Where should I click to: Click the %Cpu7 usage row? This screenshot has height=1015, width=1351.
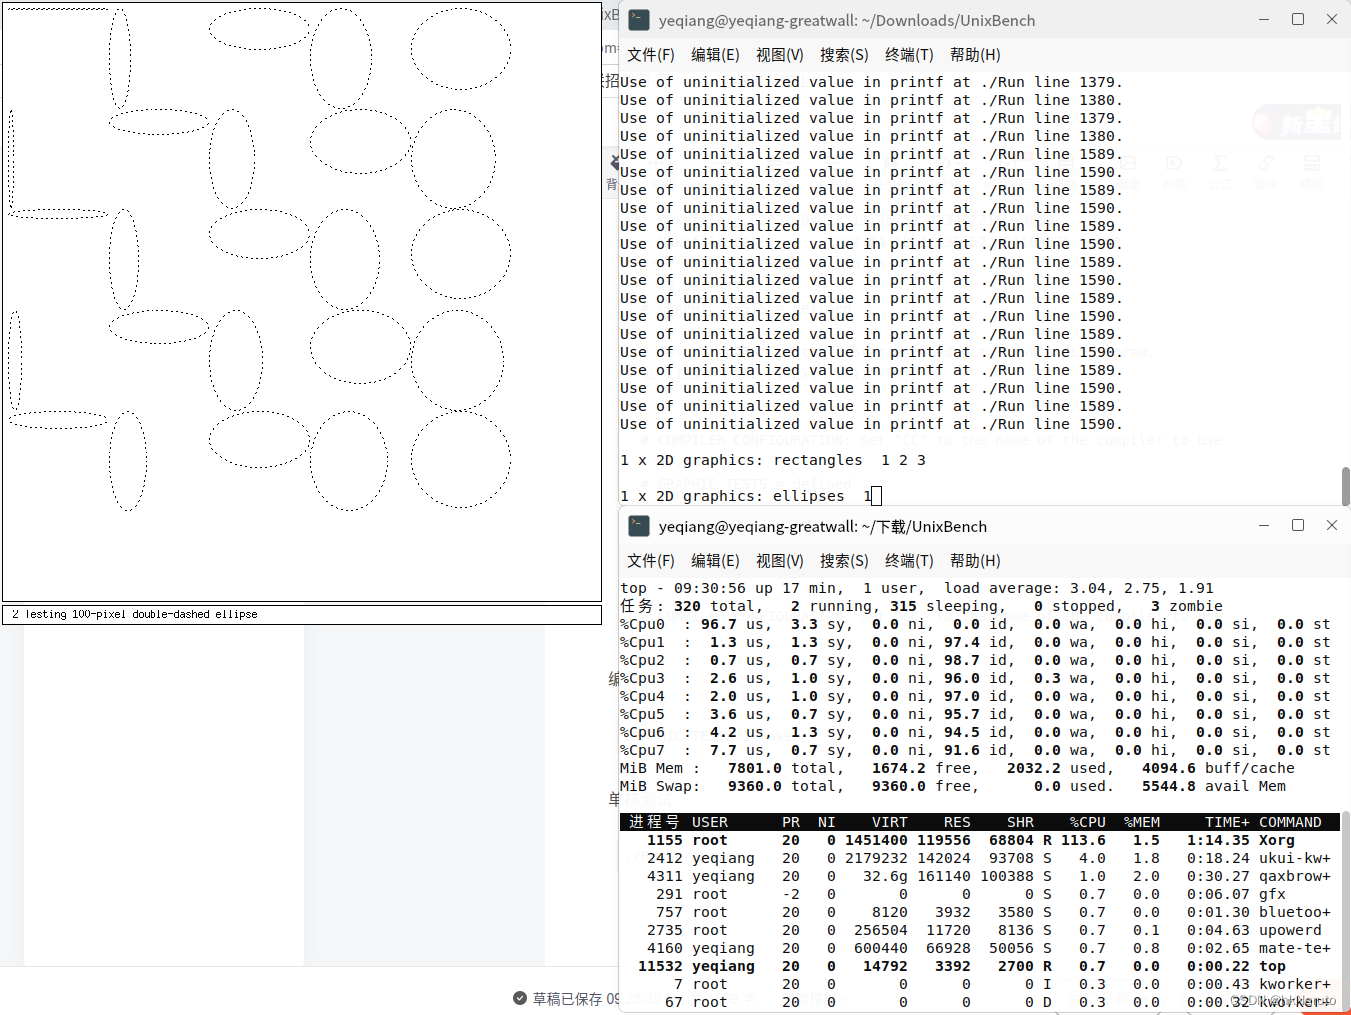point(975,750)
